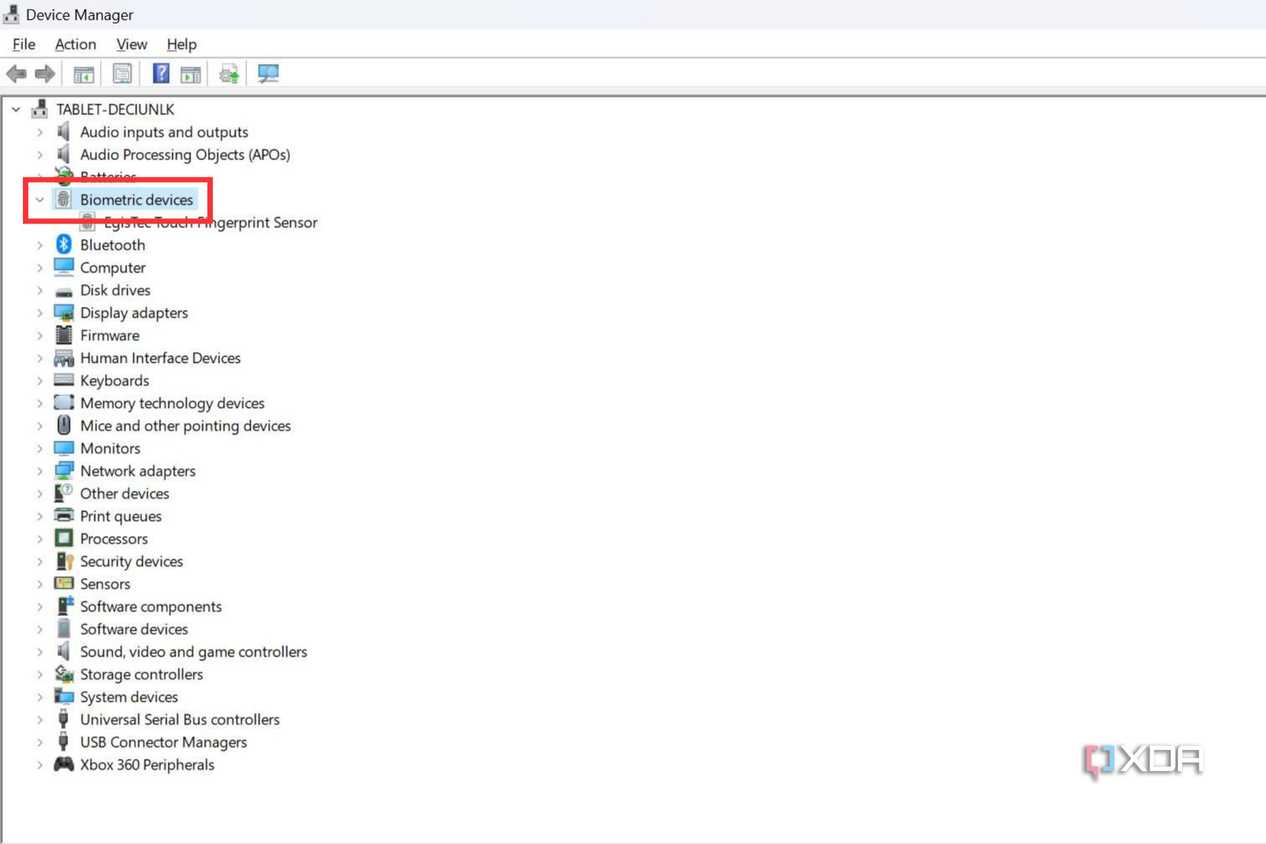The height and width of the screenshot is (844, 1266).
Task: Expand the Storage controllers chevron
Action: coord(40,674)
